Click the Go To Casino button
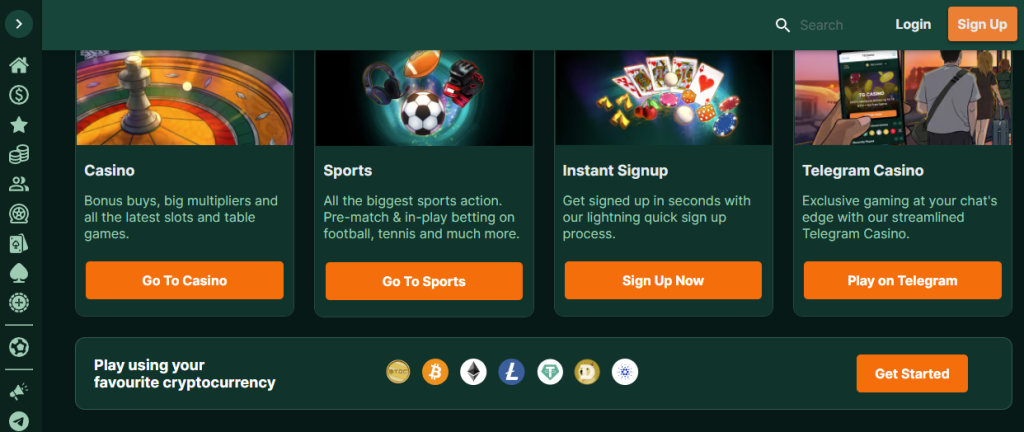Image resolution: width=1024 pixels, height=432 pixels. 185,281
